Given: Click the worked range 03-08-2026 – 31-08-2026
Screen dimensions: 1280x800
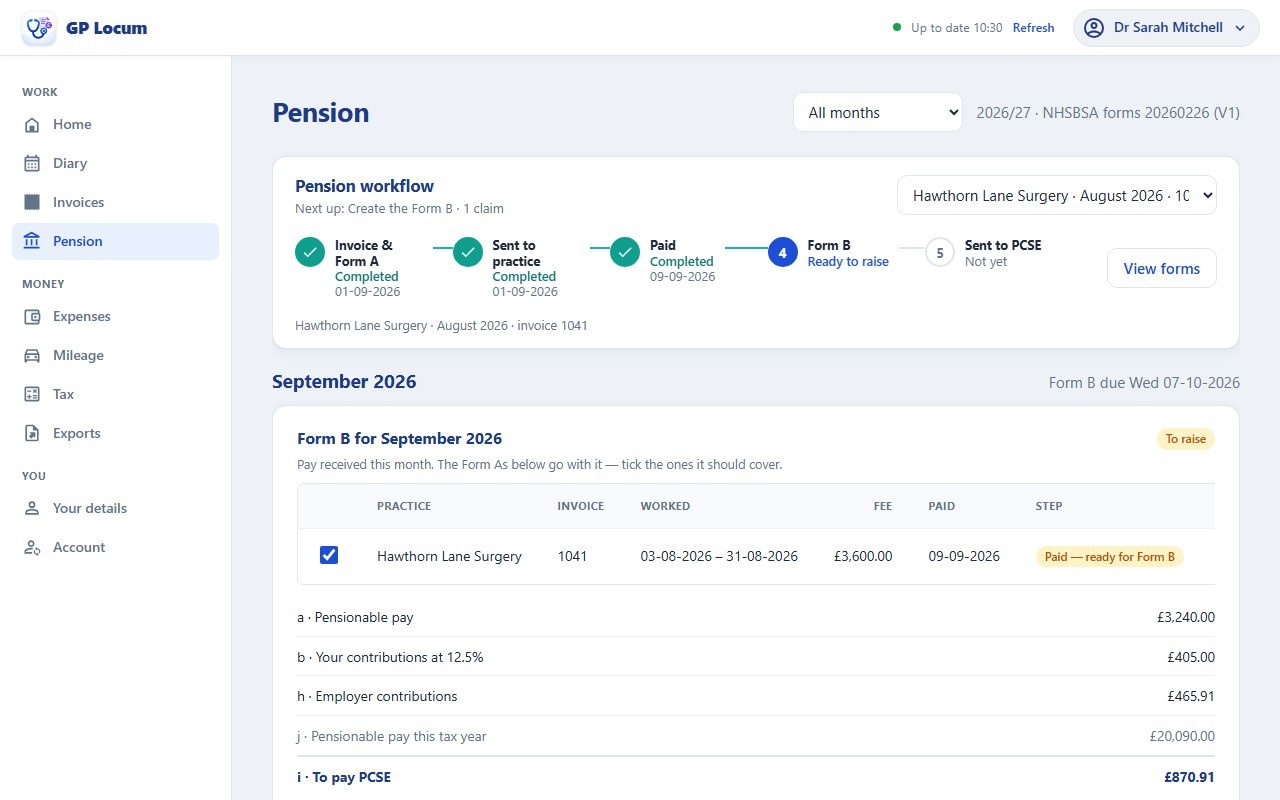Looking at the screenshot, I should [719, 556].
